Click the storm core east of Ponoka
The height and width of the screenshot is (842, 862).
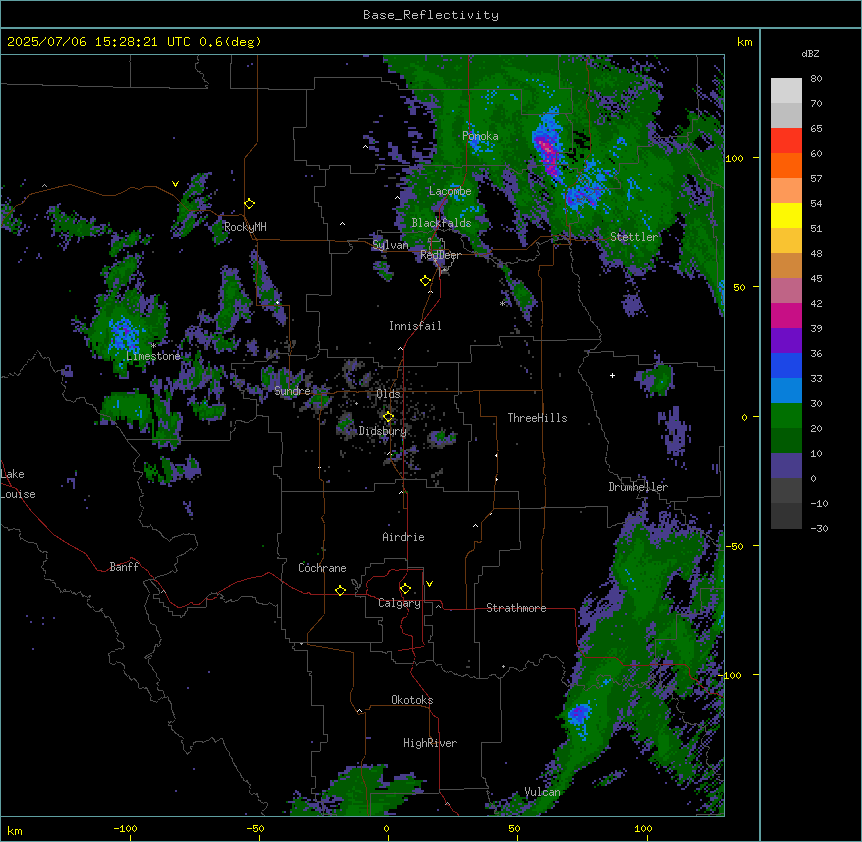point(548,148)
